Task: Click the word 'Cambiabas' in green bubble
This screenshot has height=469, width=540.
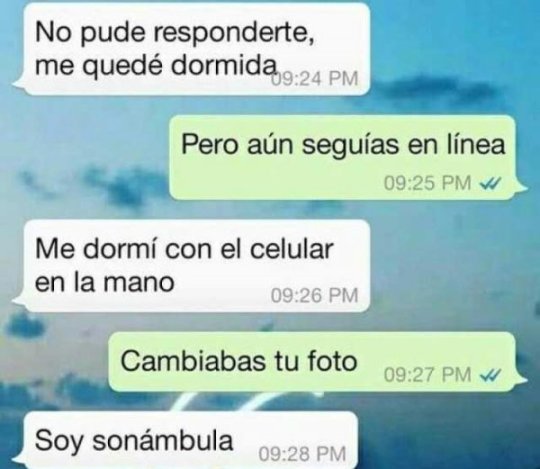Action: point(194,361)
